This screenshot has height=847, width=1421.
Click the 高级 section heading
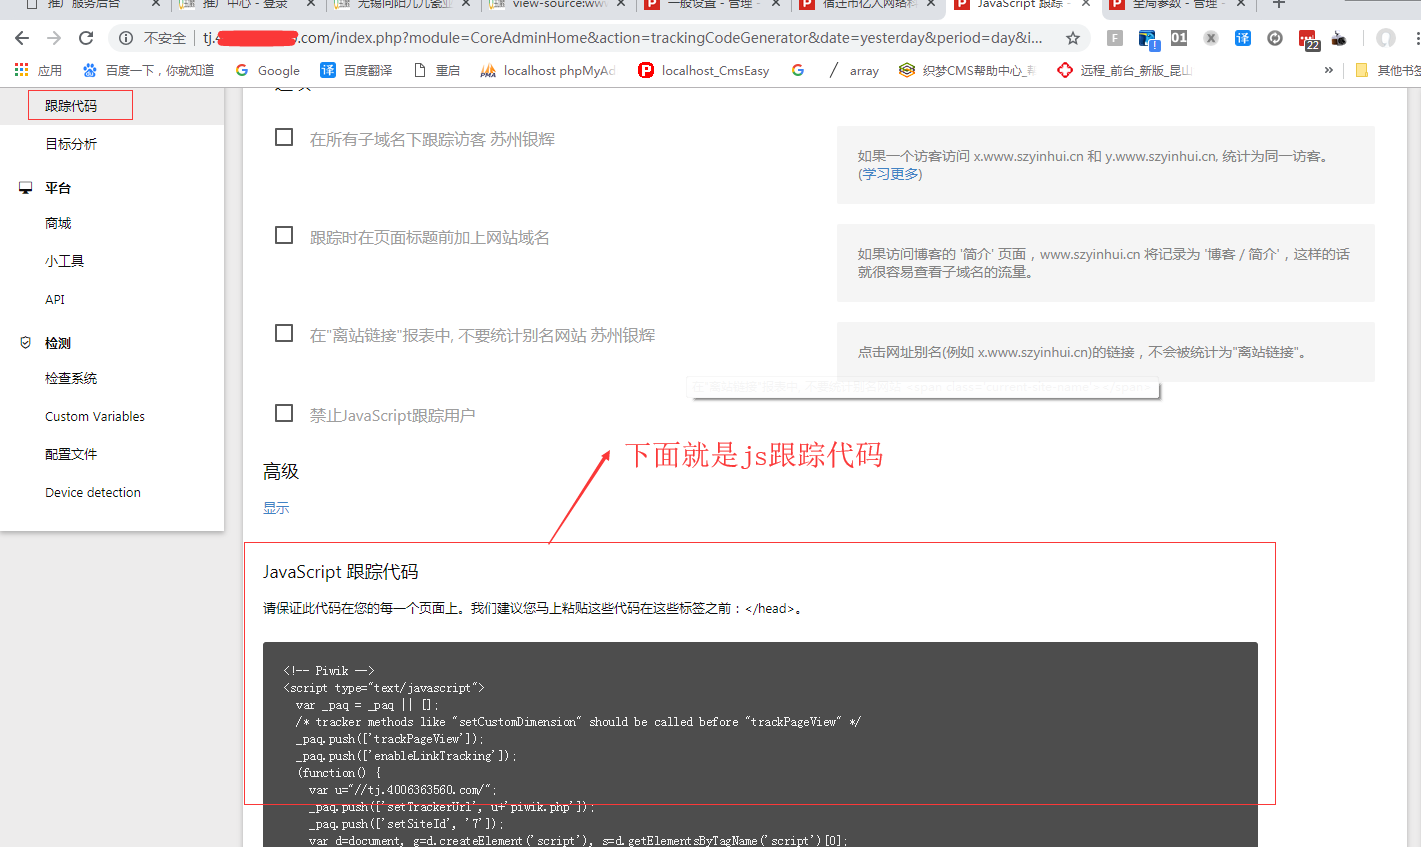coord(281,472)
